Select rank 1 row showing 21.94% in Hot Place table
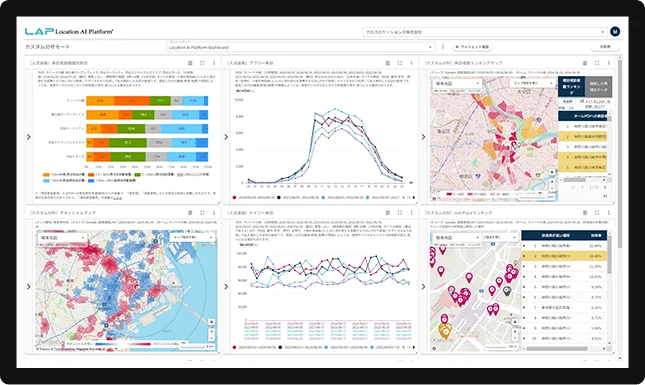The height and width of the screenshot is (385, 645). pyautogui.click(x=564, y=246)
